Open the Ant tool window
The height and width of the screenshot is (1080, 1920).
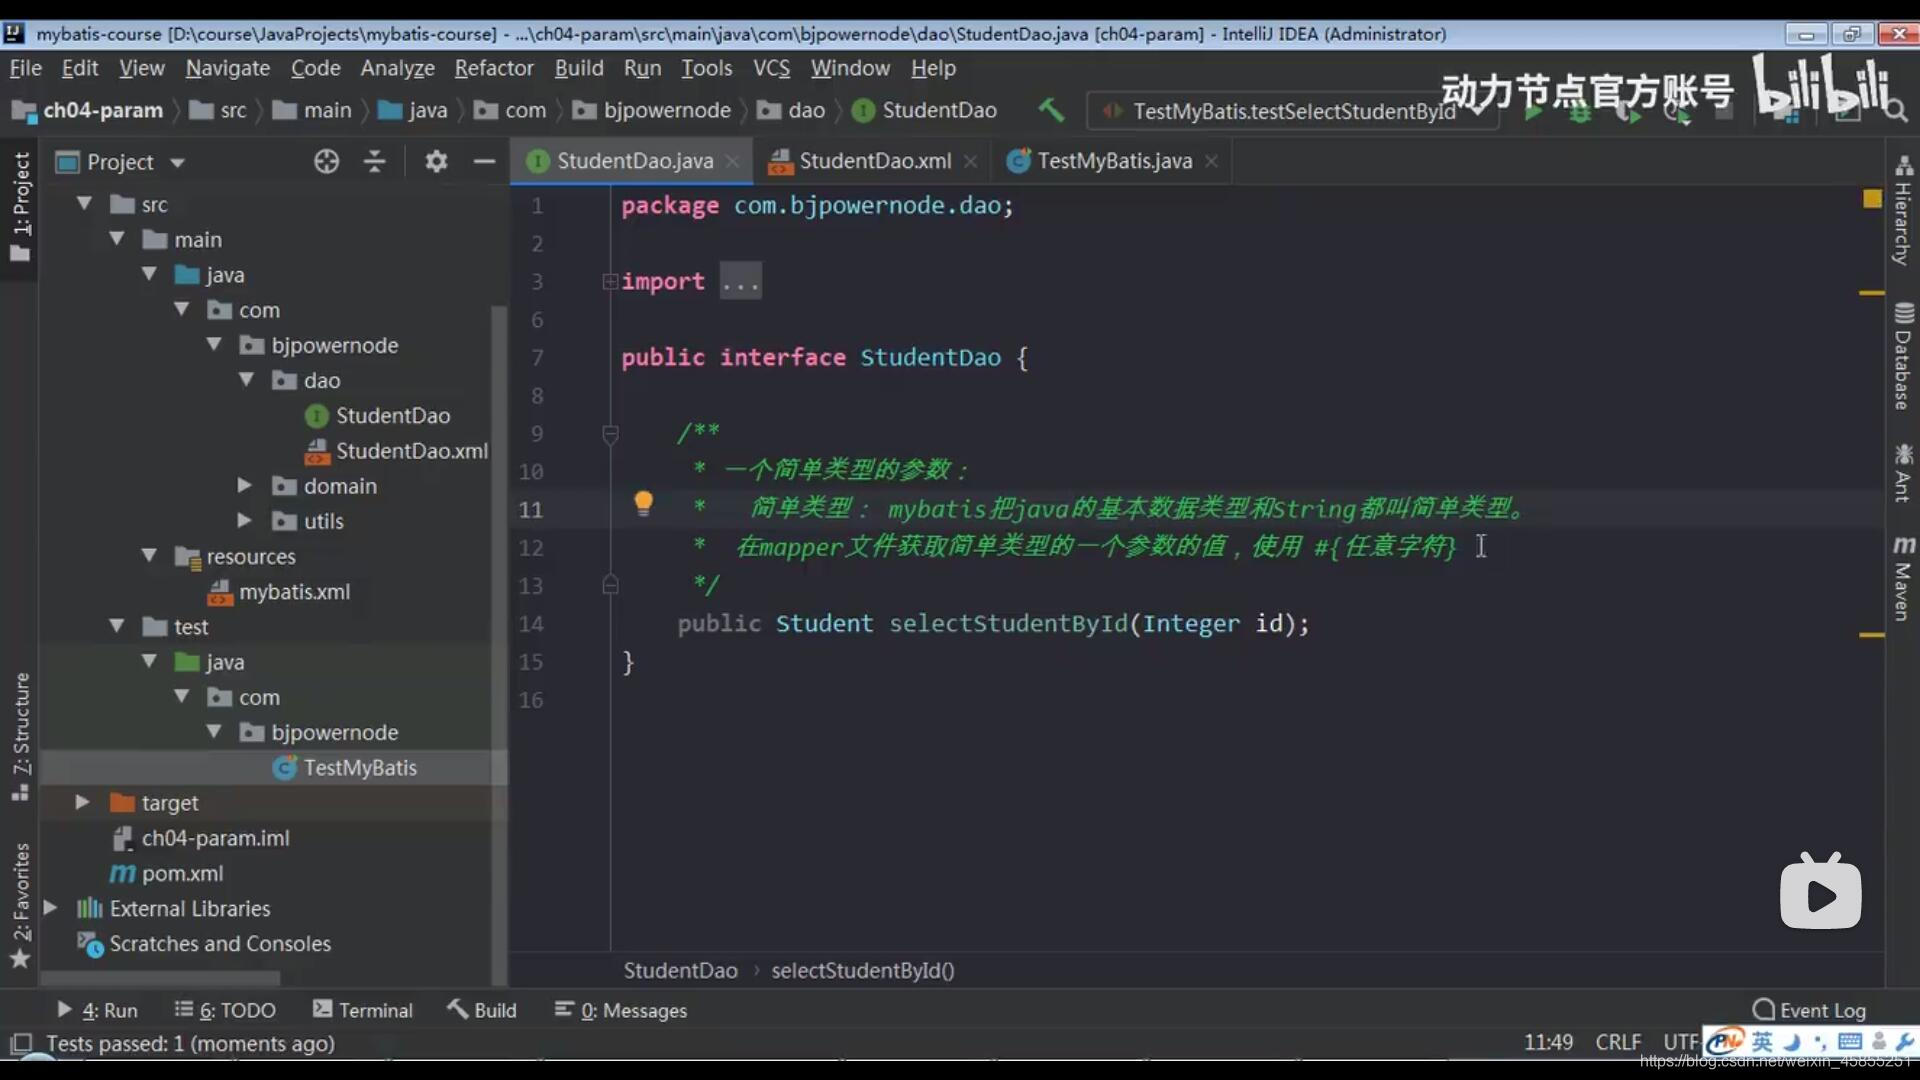[x=1902, y=473]
